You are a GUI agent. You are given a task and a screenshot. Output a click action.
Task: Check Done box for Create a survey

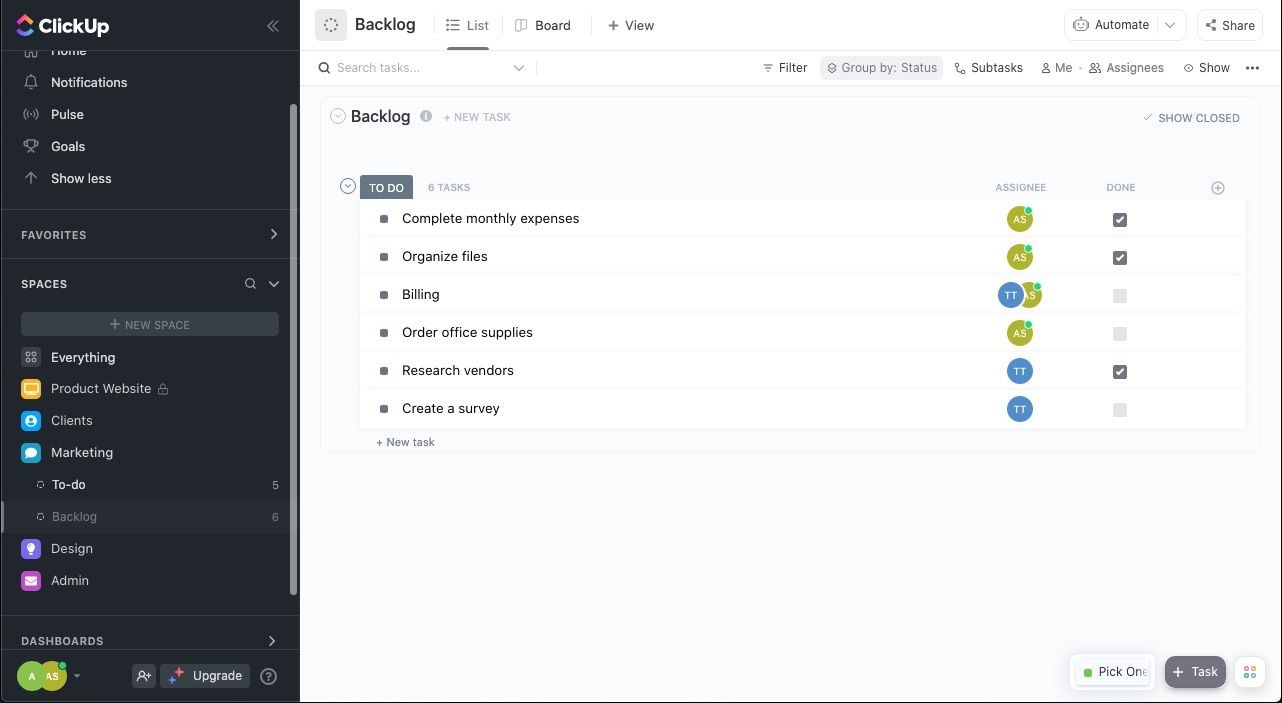(1120, 410)
